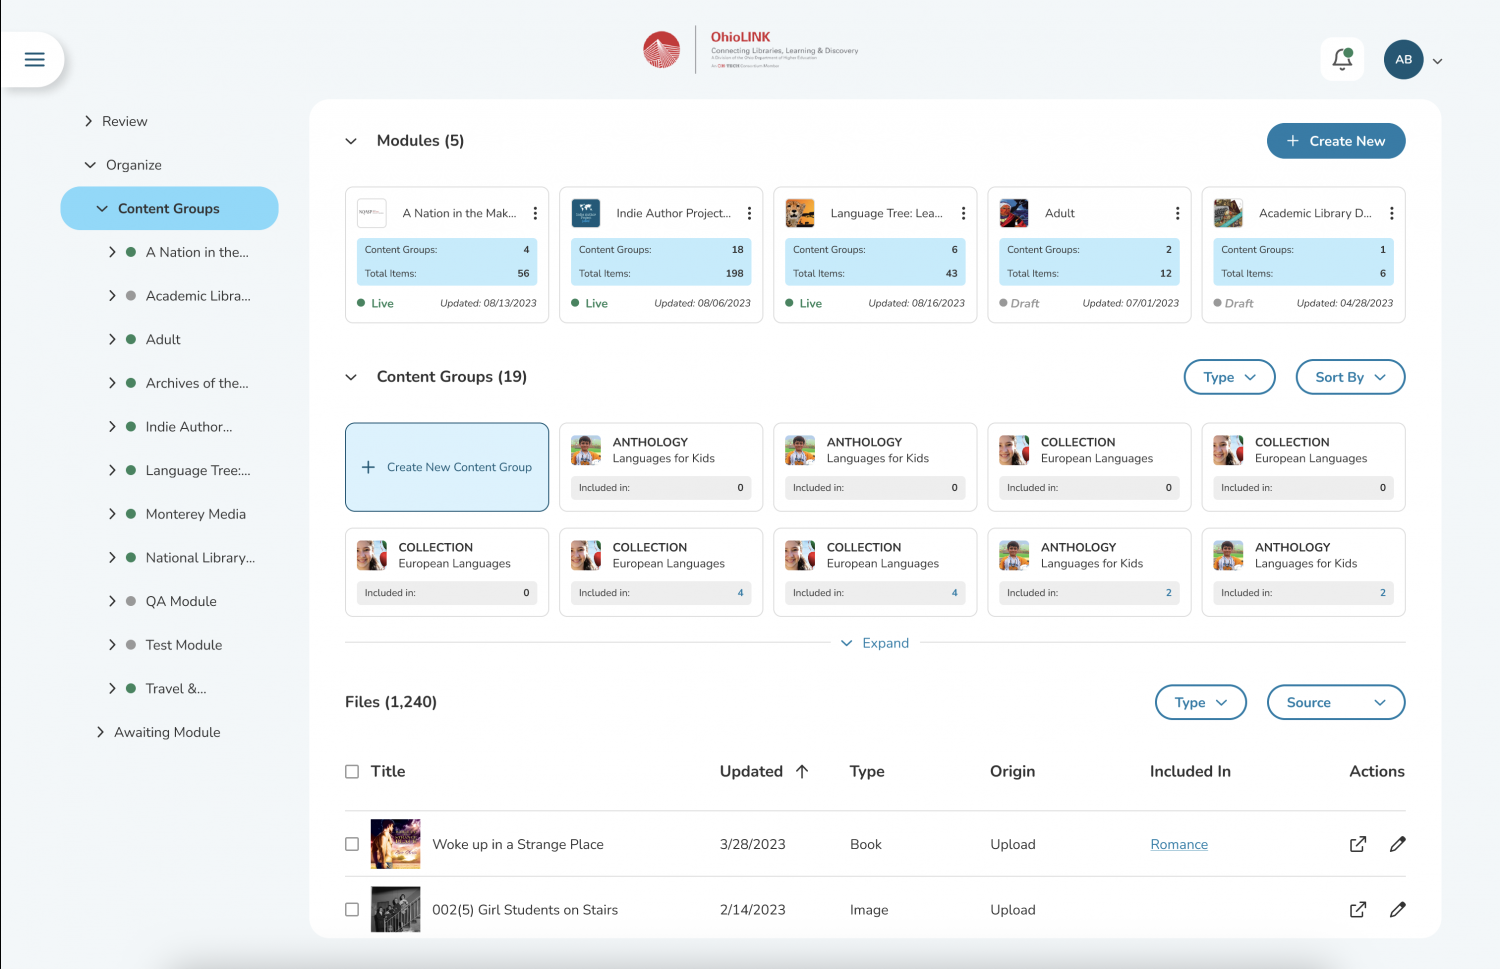The image size is (1500, 969).
Task: Edit Woke up in a Strange Place
Action: (1397, 844)
